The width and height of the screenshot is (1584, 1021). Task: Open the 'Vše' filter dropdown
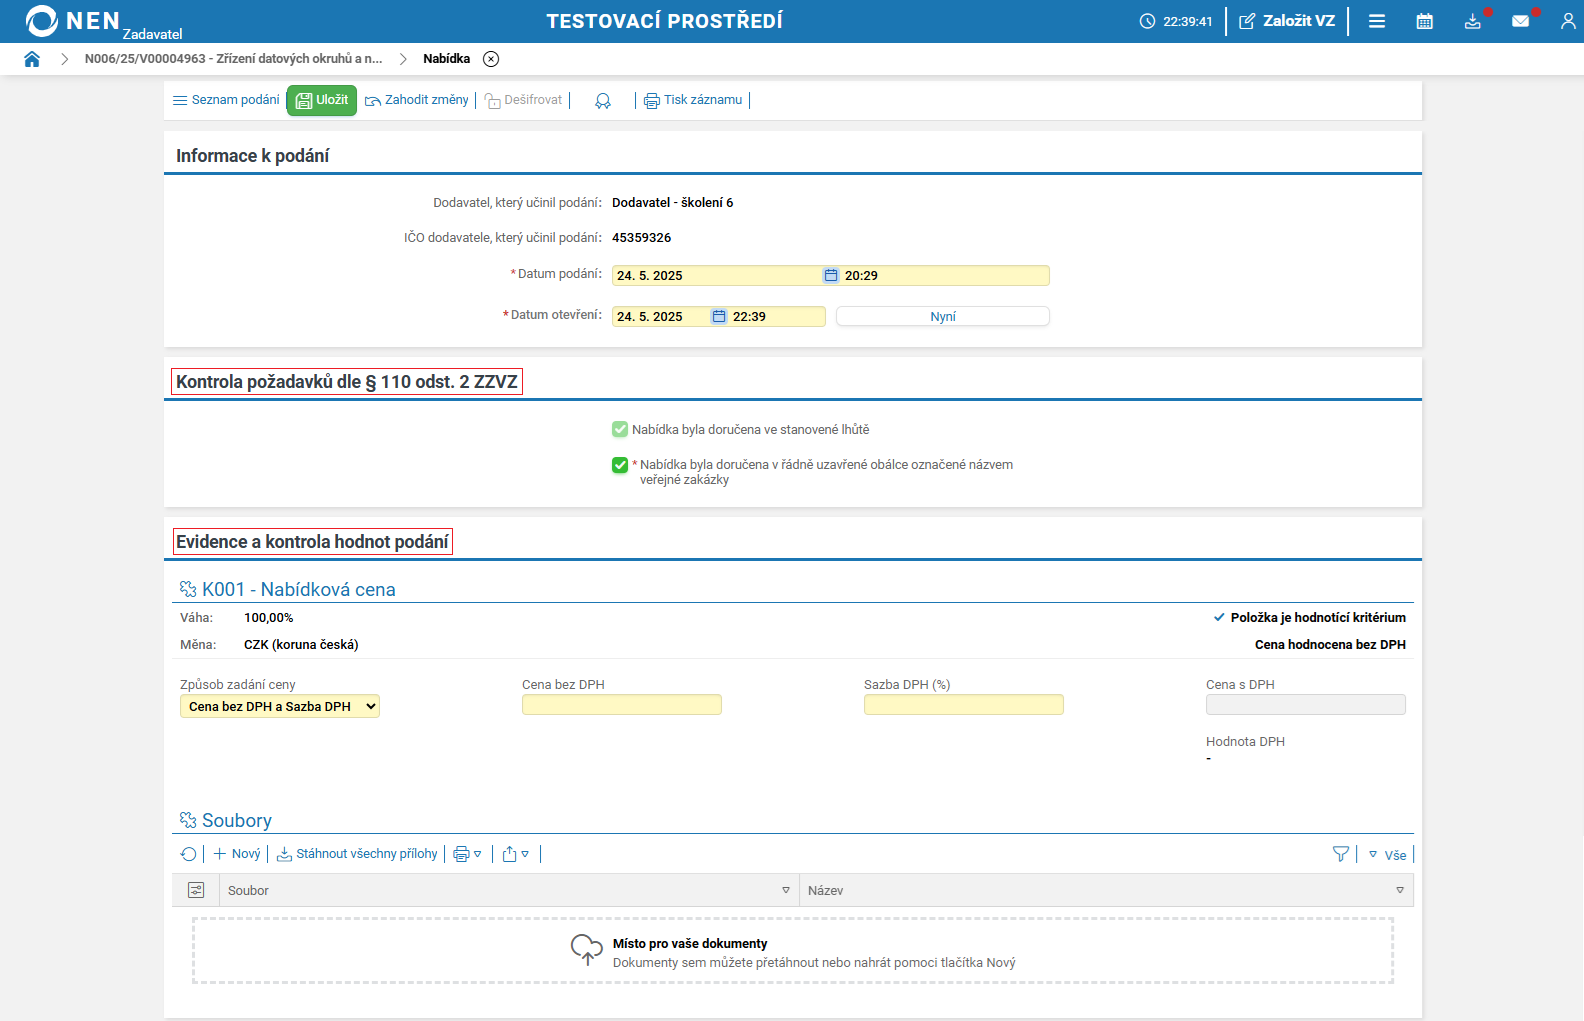pyautogui.click(x=1388, y=855)
